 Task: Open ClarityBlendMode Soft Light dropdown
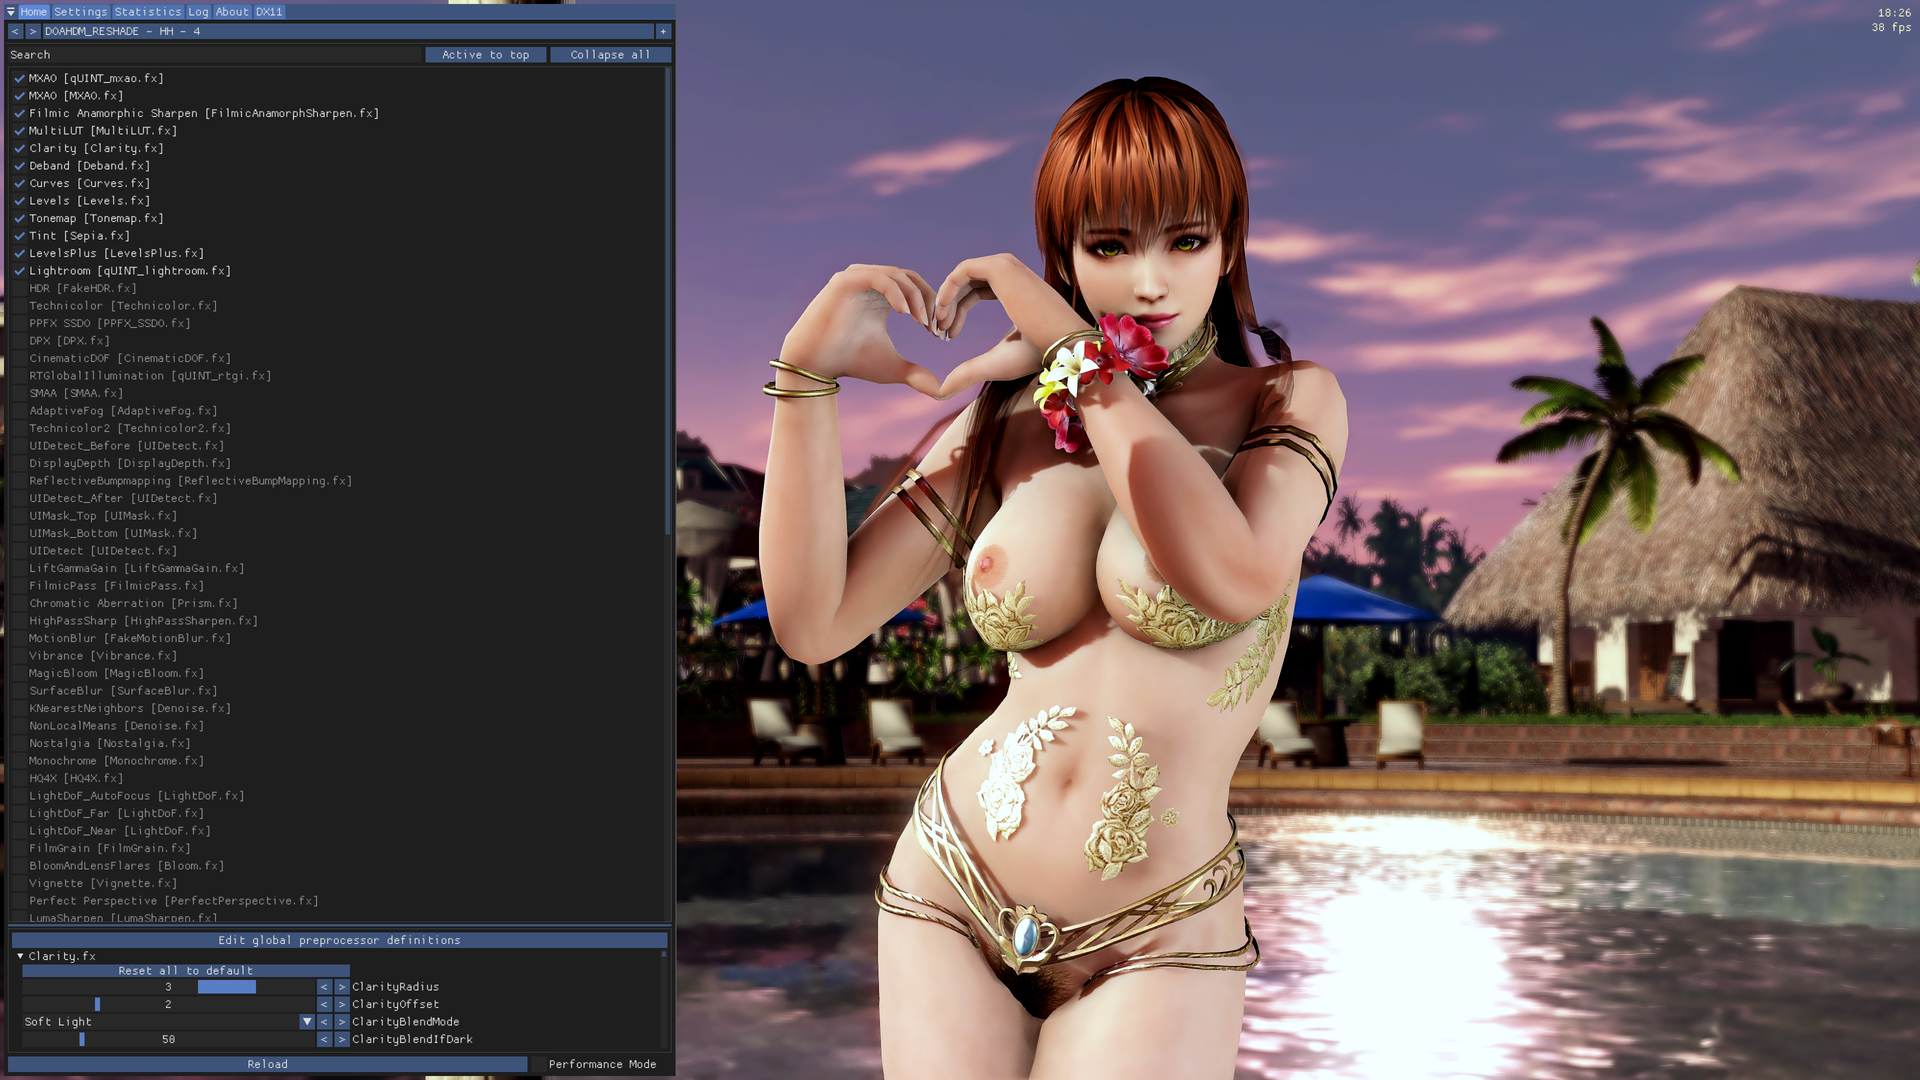click(307, 1022)
